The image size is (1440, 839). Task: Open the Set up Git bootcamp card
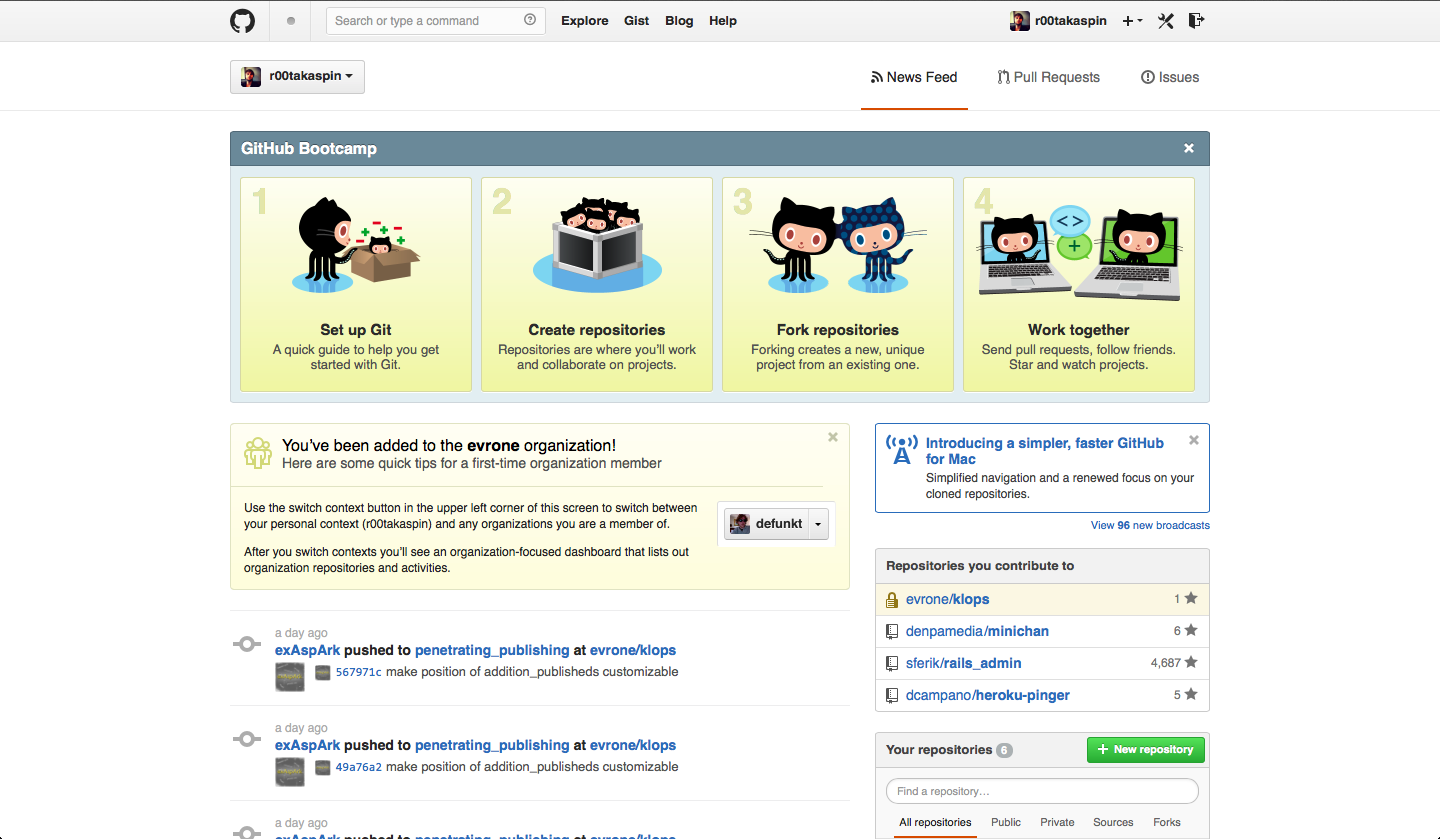pos(356,285)
